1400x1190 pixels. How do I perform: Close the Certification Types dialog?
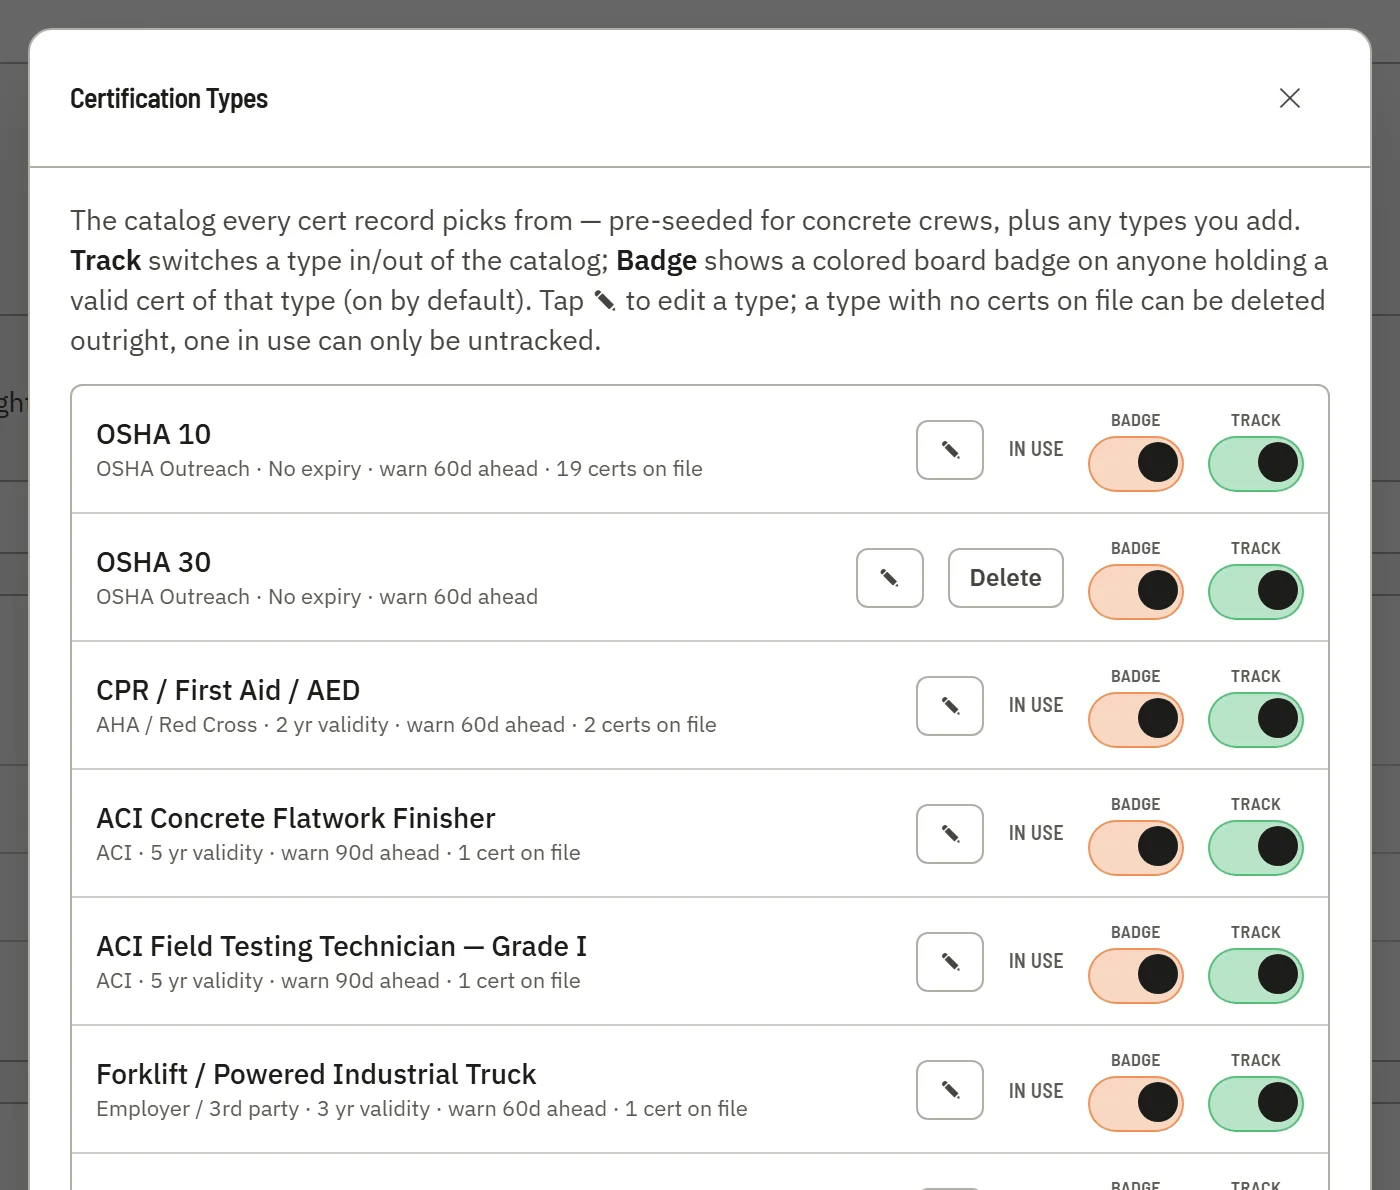pyautogui.click(x=1290, y=98)
